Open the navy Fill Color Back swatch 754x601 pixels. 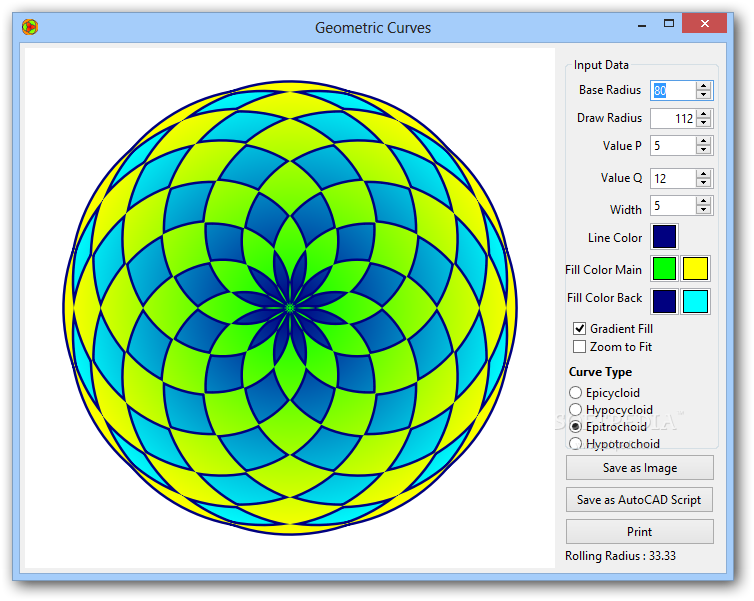tap(665, 301)
